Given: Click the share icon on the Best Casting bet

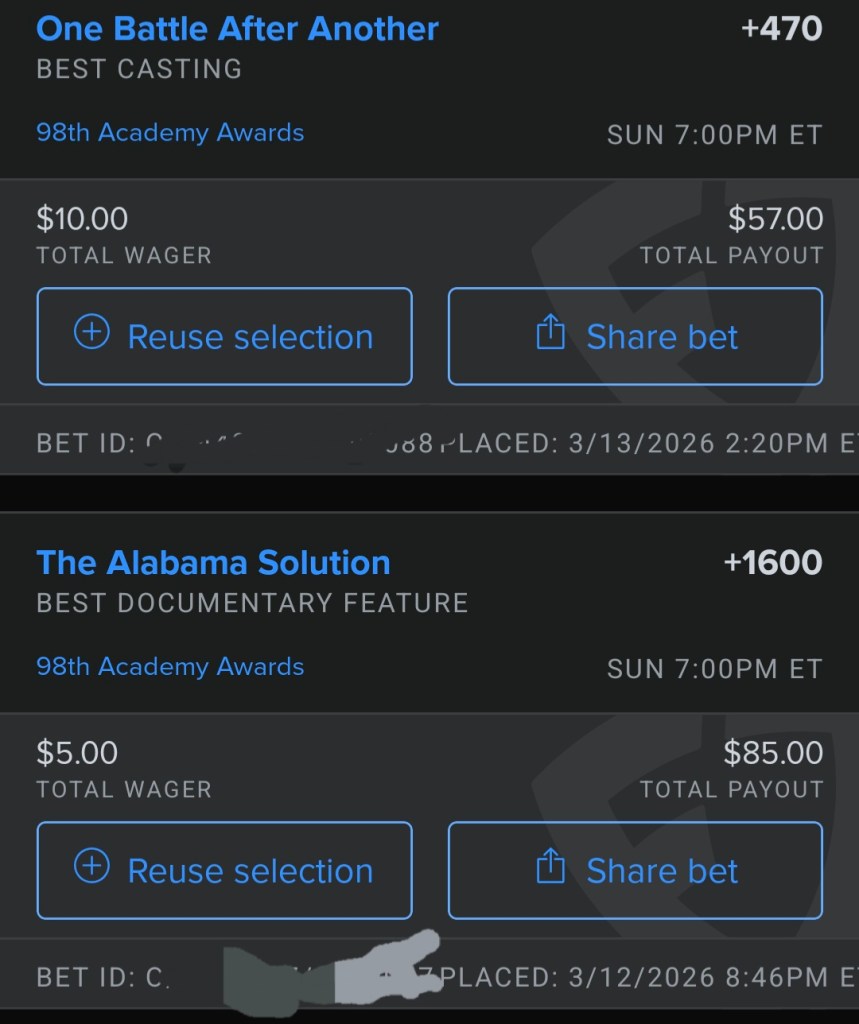Looking at the screenshot, I should [x=551, y=335].
